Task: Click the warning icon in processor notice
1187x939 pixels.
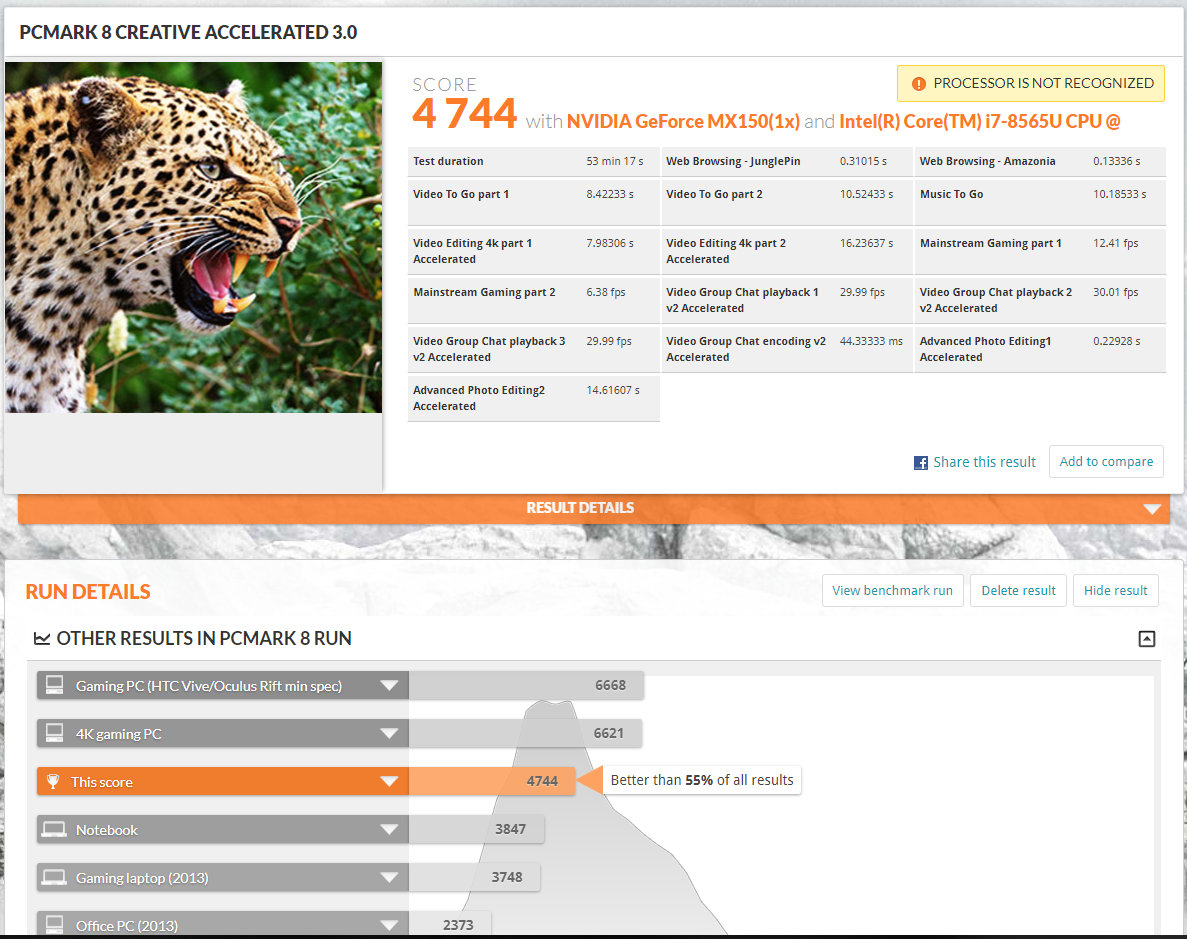Action: pyautogui.click(x=918, y=84)
